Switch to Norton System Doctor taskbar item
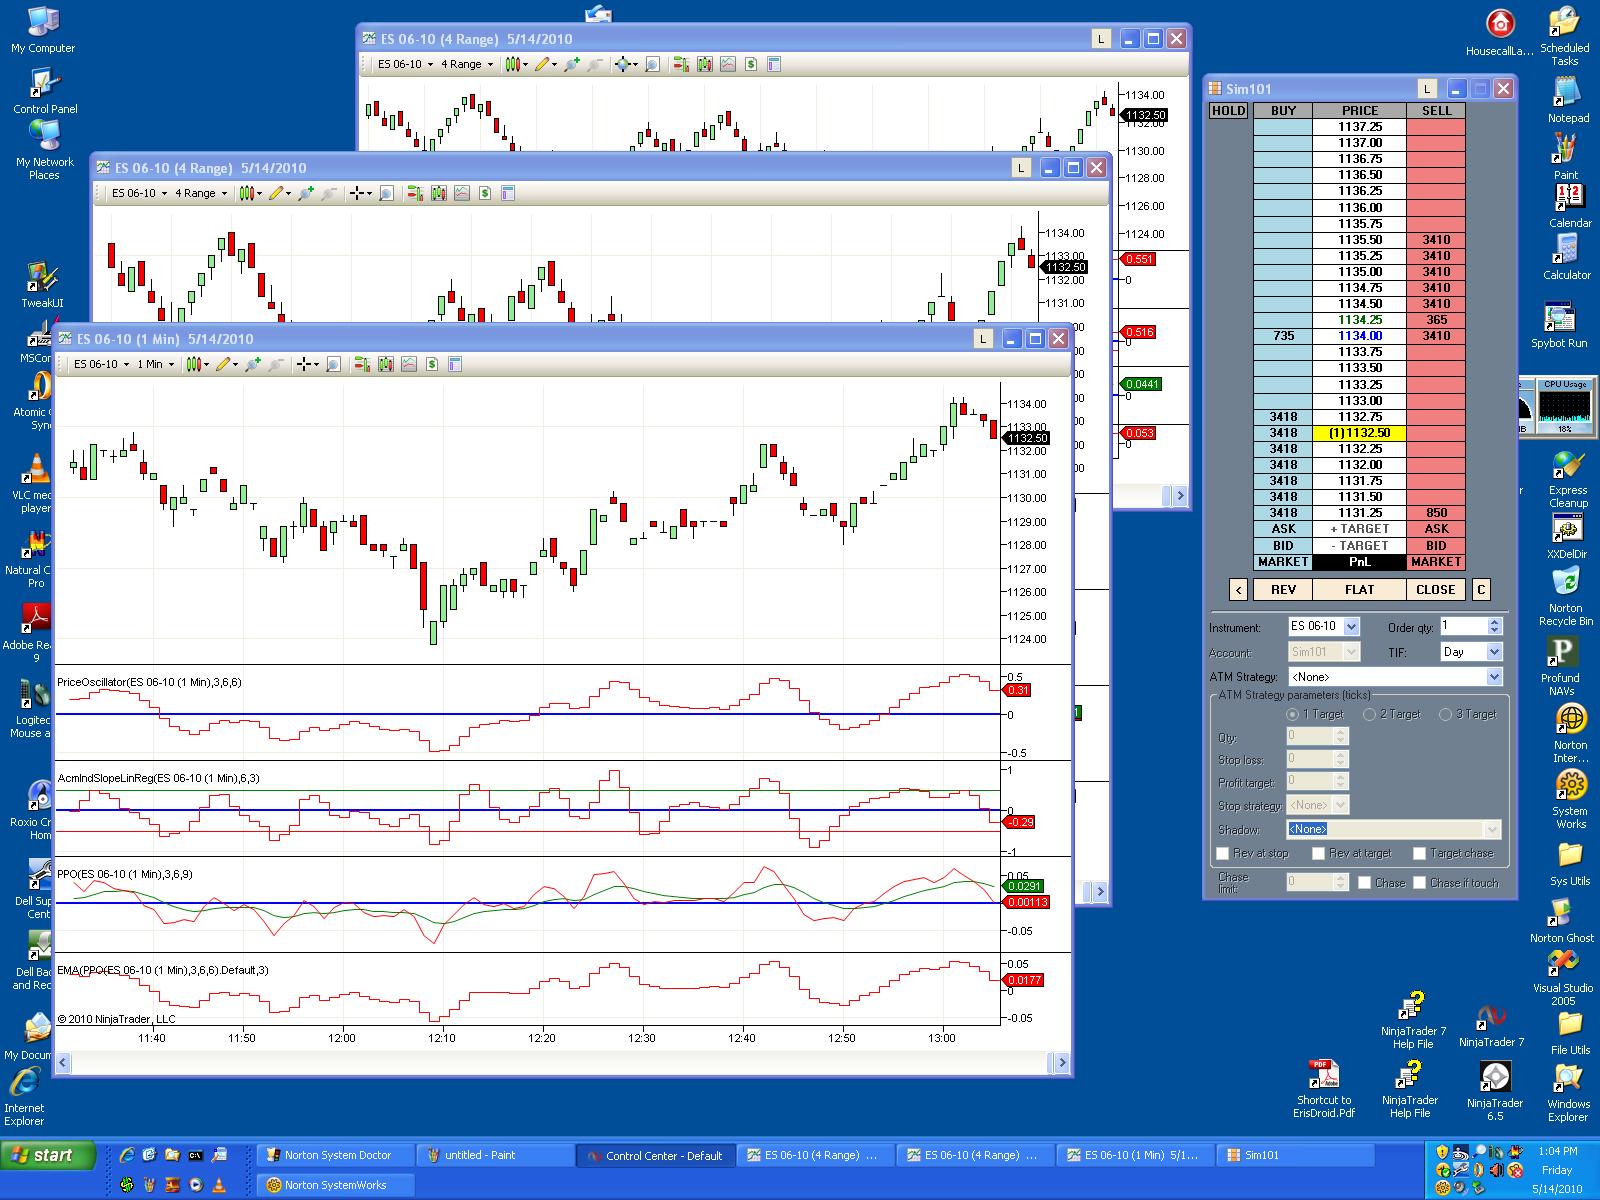This screenshot has width=1600, height=1200. pyautogui.click(x=335, y=1156)
